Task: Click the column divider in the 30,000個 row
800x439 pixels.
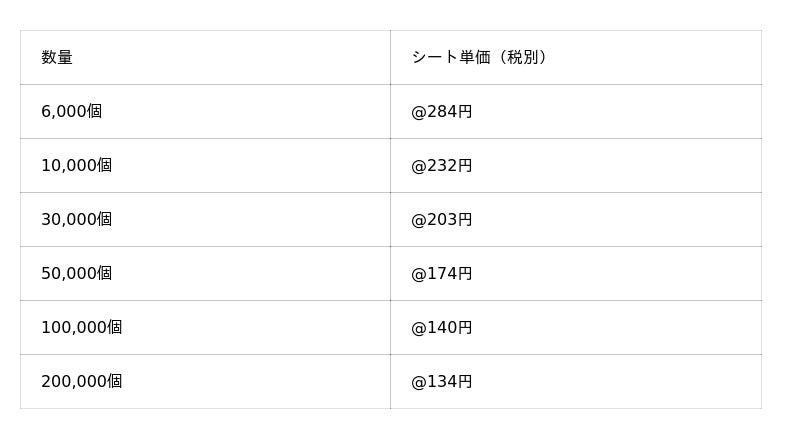Action: tap(390, 220)
